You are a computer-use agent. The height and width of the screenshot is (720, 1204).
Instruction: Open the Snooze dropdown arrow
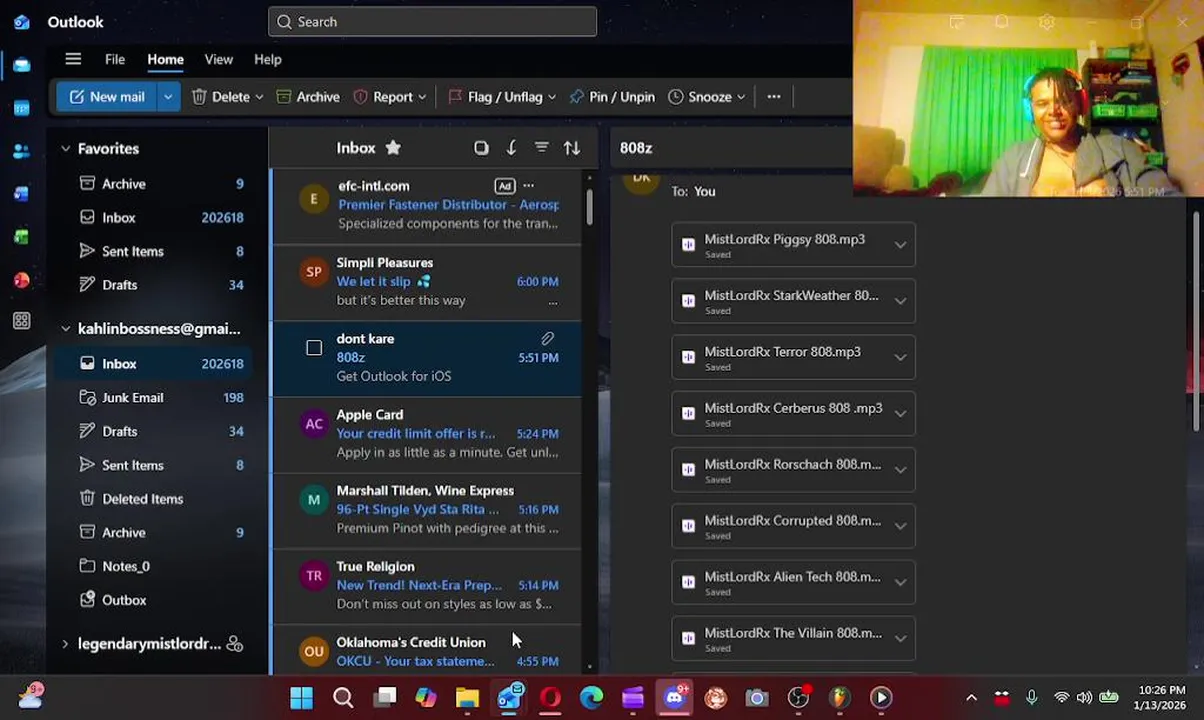(741, 97)
